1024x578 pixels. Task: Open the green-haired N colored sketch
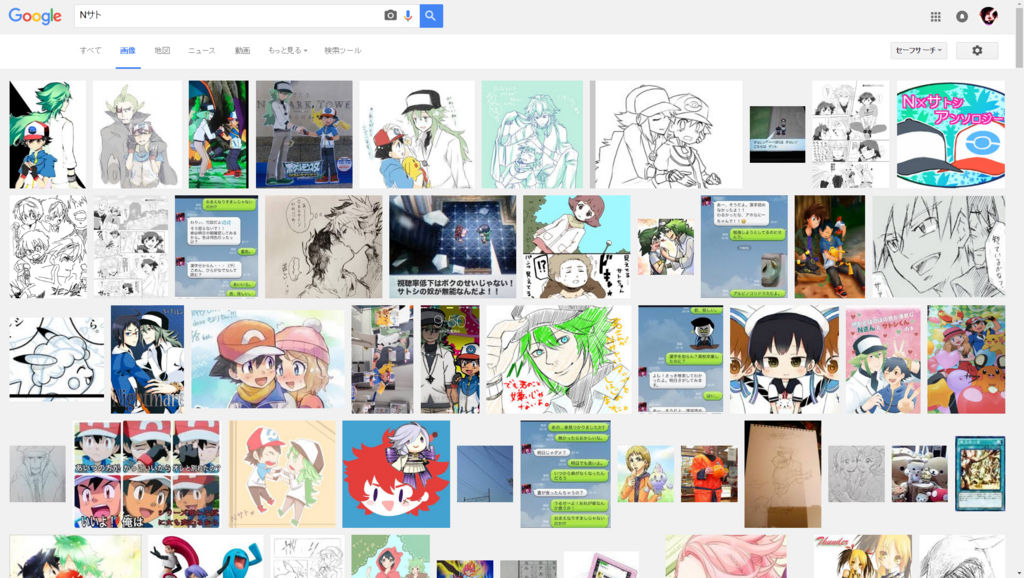click(x=558, y=359)
